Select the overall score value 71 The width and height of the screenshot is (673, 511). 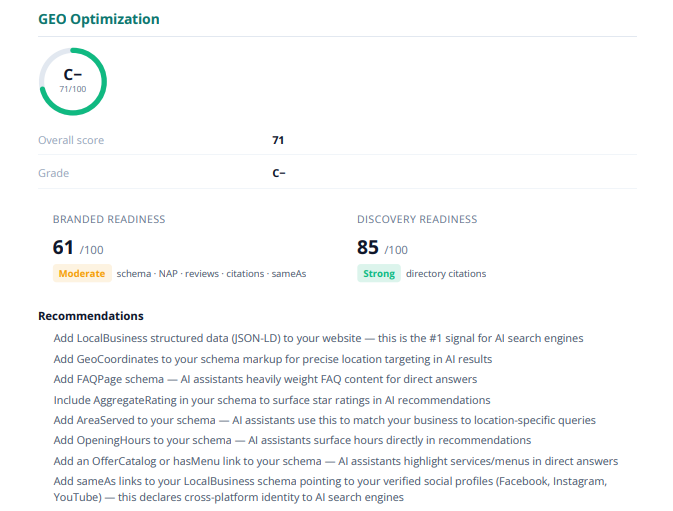point(278,140)
